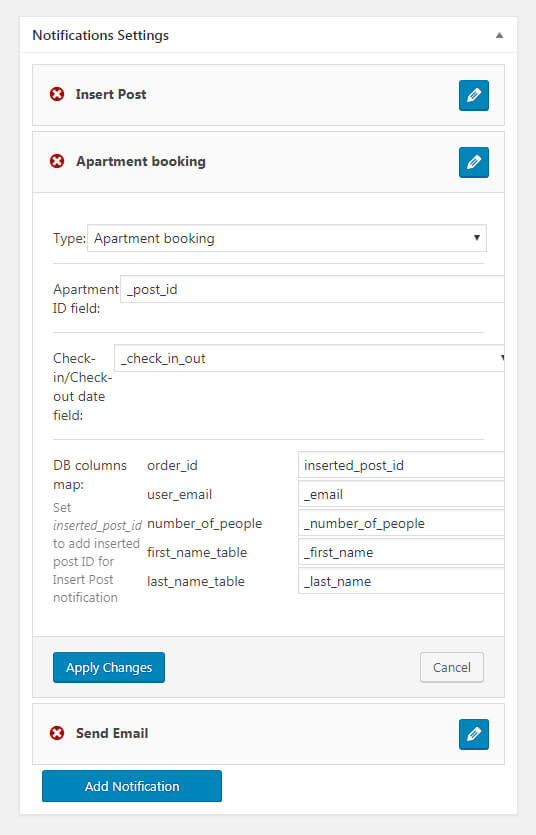Open the Check-in/Check-out date field dropdown
Viewport: 536px width, 835px height.
[309, 358]
